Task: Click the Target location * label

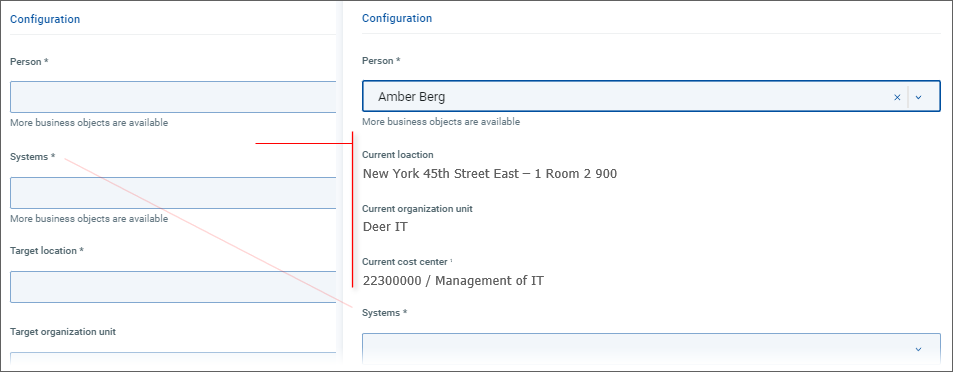Action: pyautogui.click(x=47, y=250)
